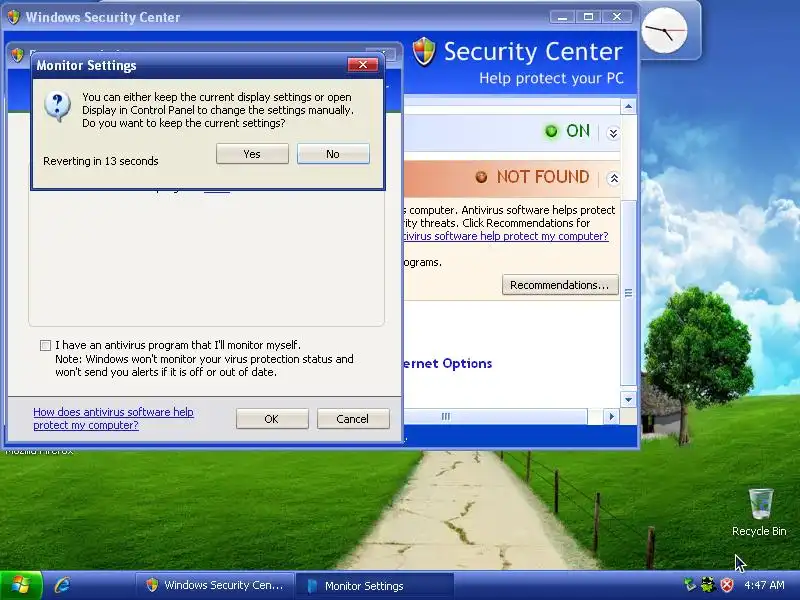The image size is (800, 600).
Task: Click Cancel in antivirus recommendation dialog
Action: tap(353, 419)
